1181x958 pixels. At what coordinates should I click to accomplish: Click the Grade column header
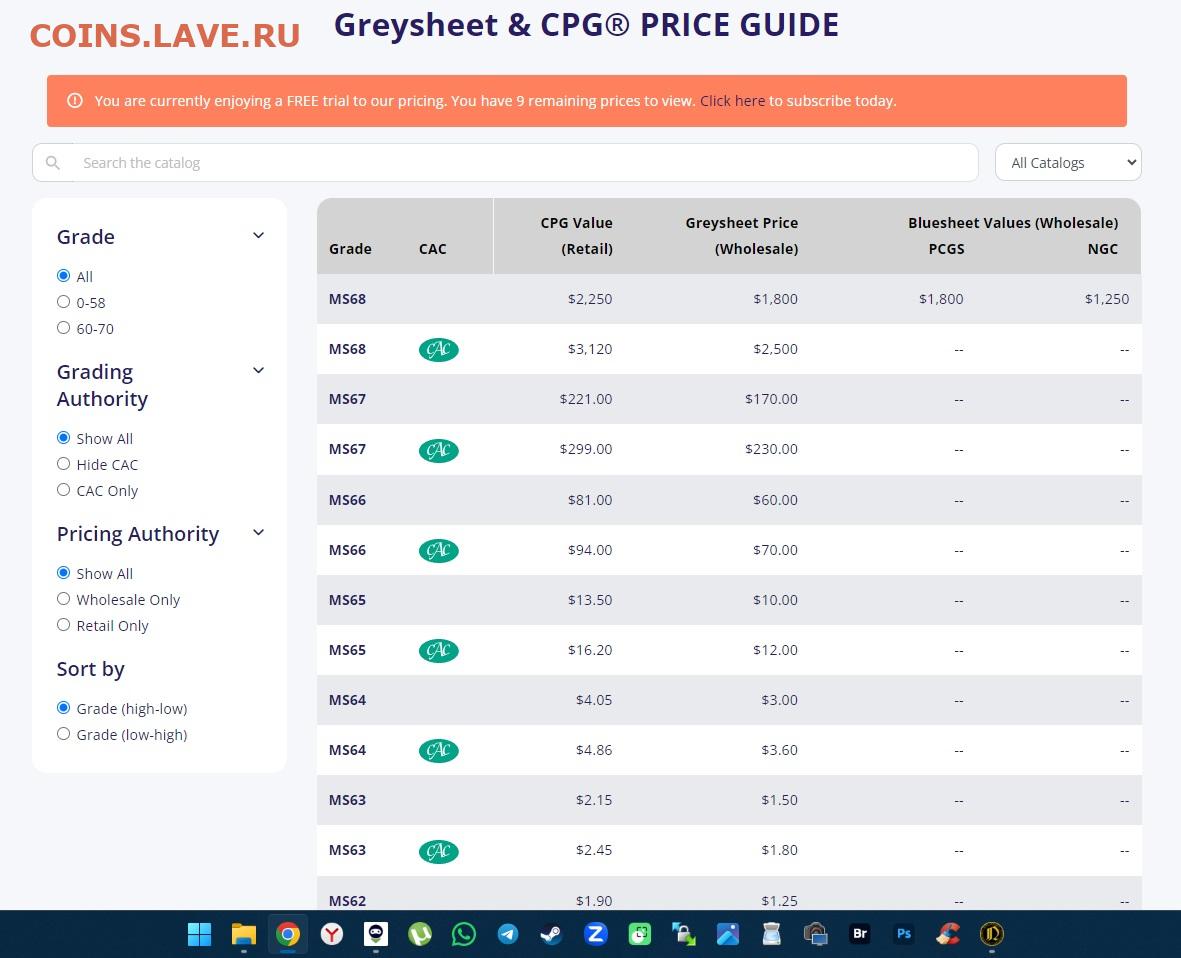coord(350,249)
